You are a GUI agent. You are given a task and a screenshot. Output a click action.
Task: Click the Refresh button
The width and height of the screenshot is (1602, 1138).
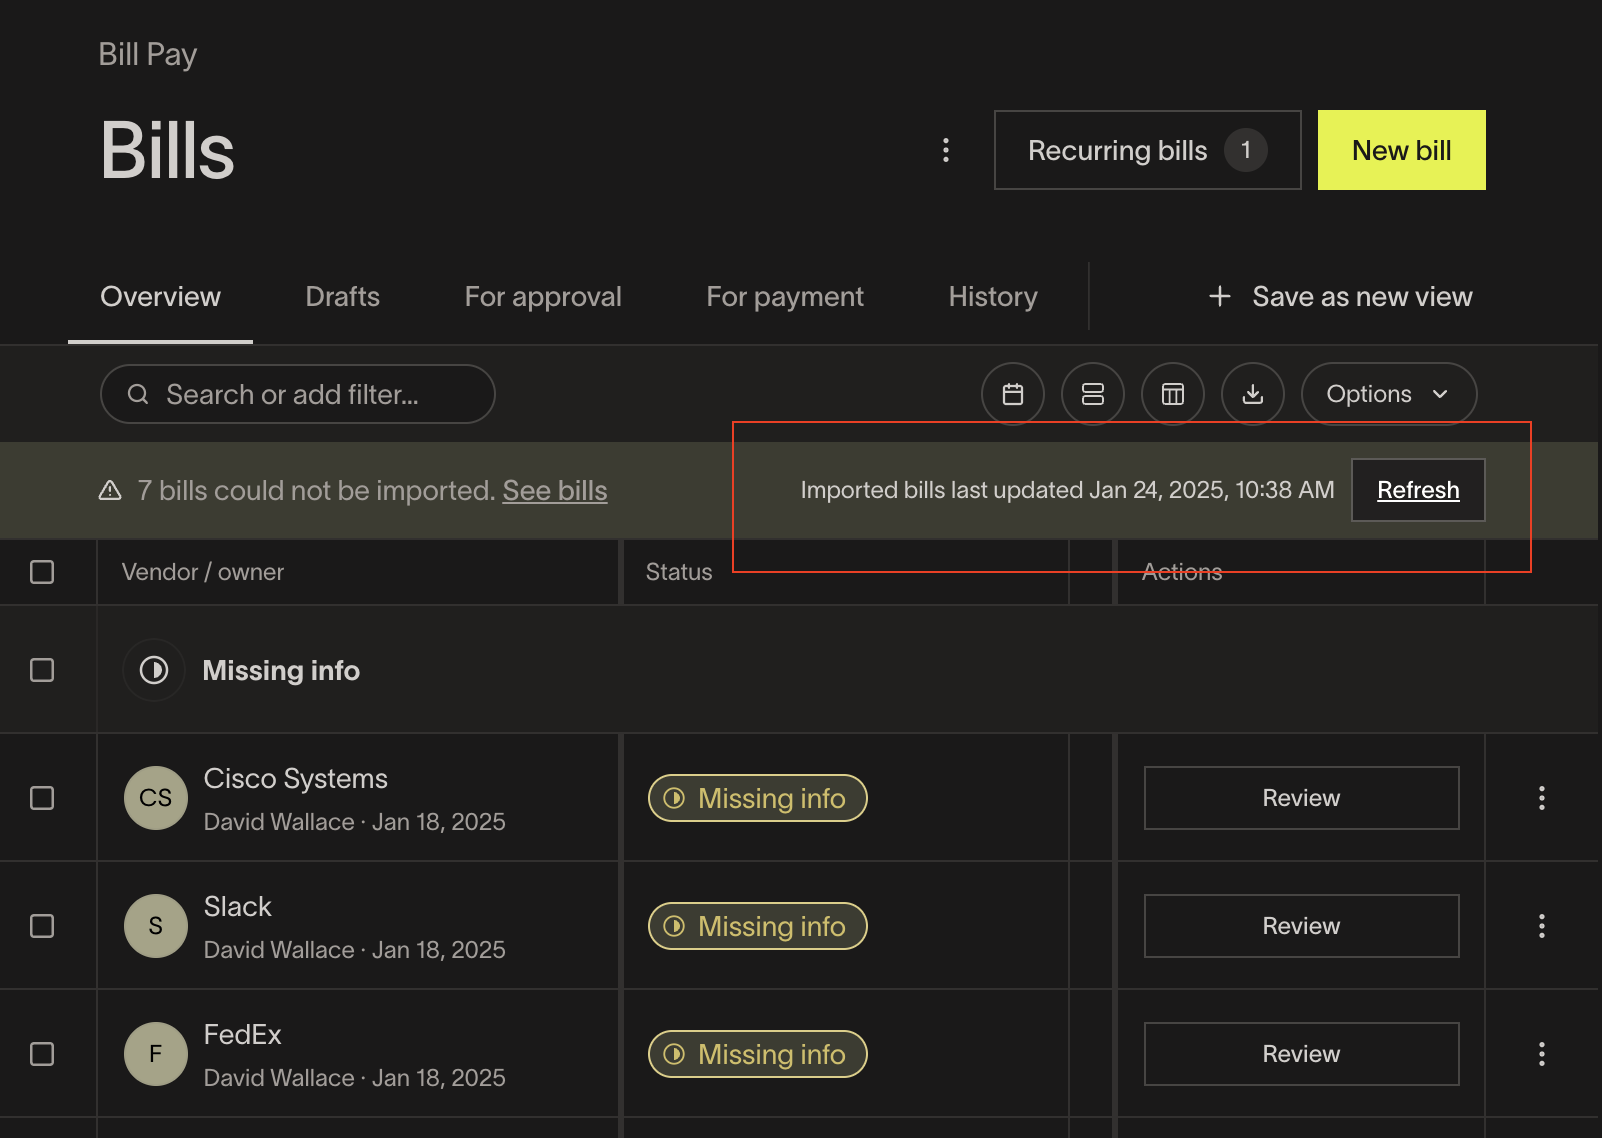[1418, 490]
